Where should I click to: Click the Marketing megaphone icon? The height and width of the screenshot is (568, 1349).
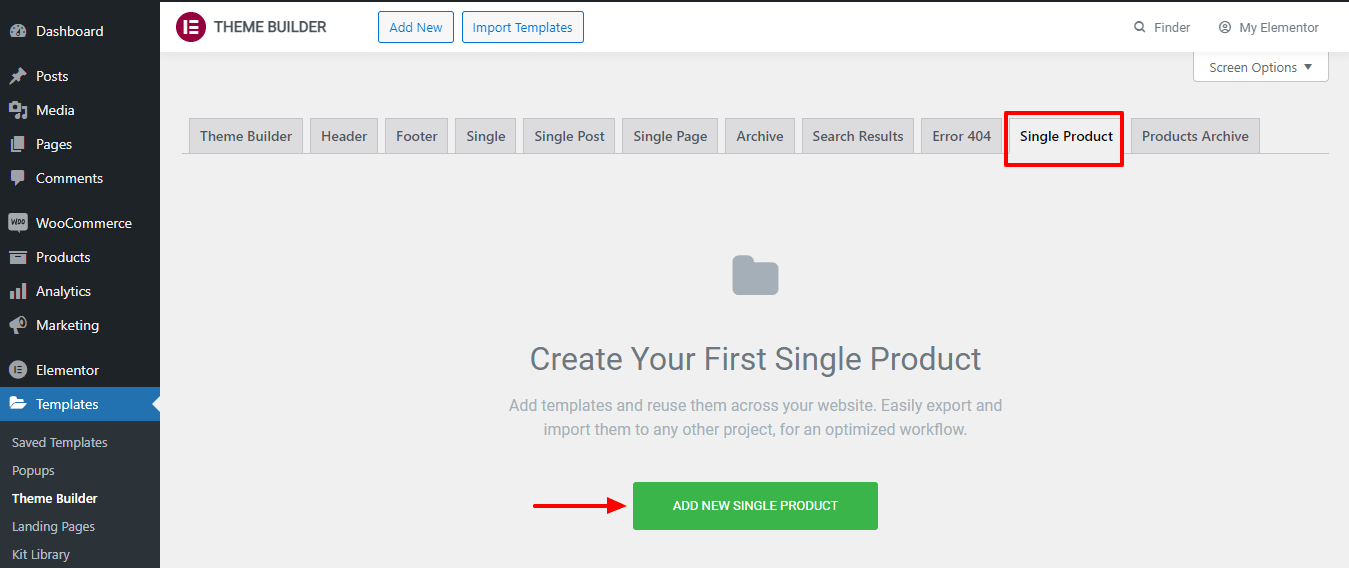18,325
